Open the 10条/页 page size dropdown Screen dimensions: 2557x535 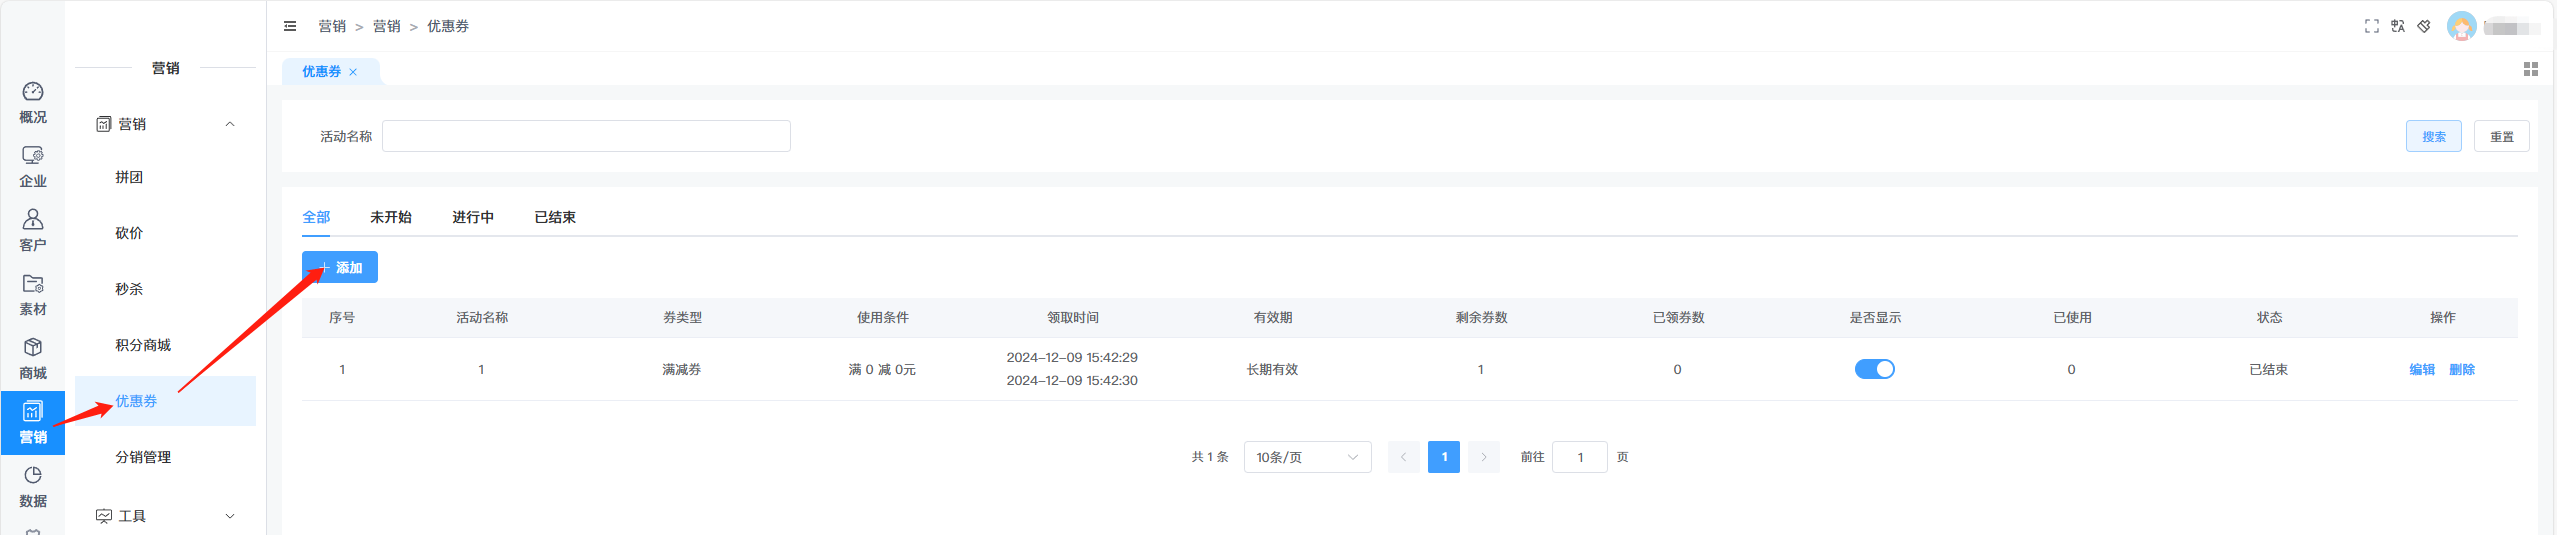pyautogui.click(x=1306, y=457)
